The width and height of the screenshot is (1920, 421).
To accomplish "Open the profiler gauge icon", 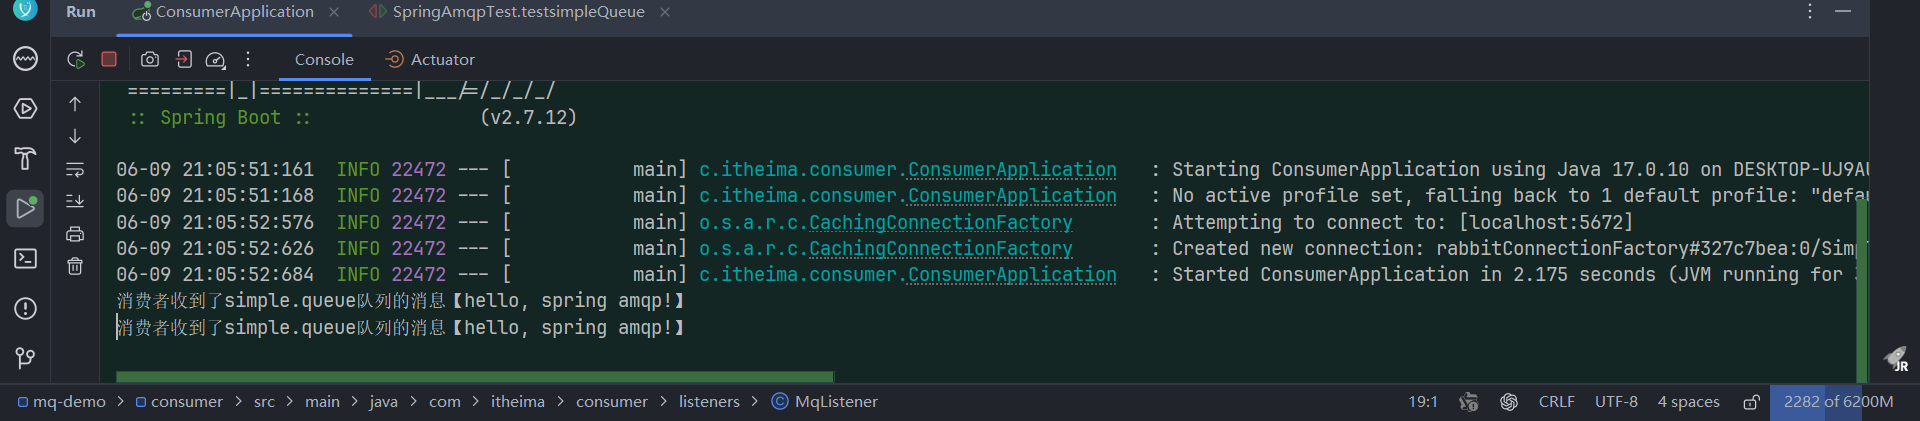I will pyautogui.click(x=215, y=60).
